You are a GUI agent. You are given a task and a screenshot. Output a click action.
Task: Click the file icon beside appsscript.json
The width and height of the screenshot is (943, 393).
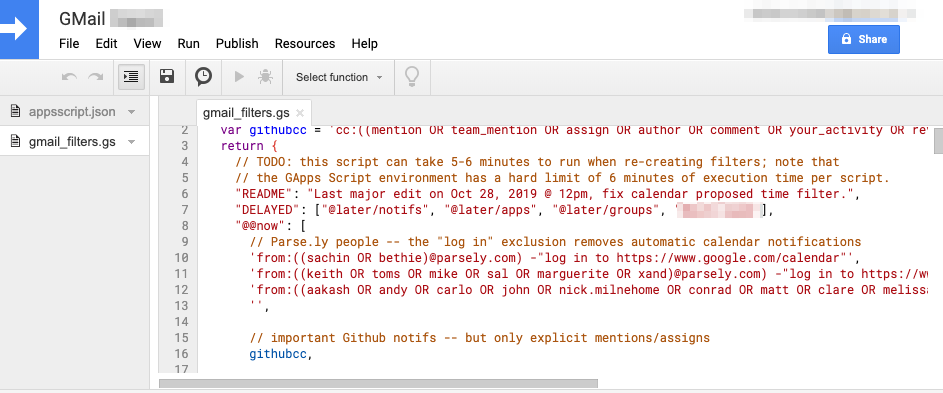pos(16,111)
